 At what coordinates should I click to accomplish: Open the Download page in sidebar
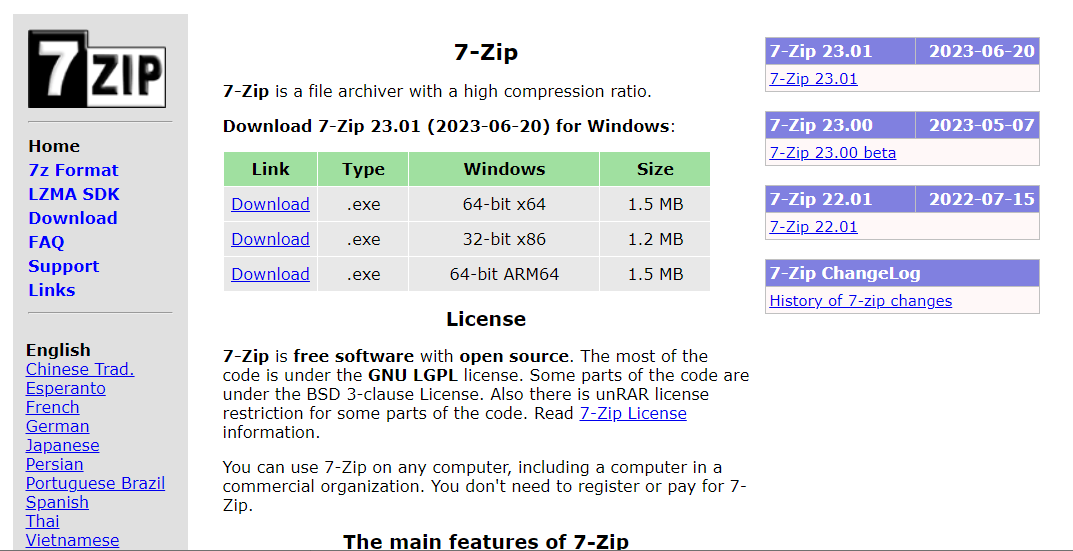tap(72, 218)
